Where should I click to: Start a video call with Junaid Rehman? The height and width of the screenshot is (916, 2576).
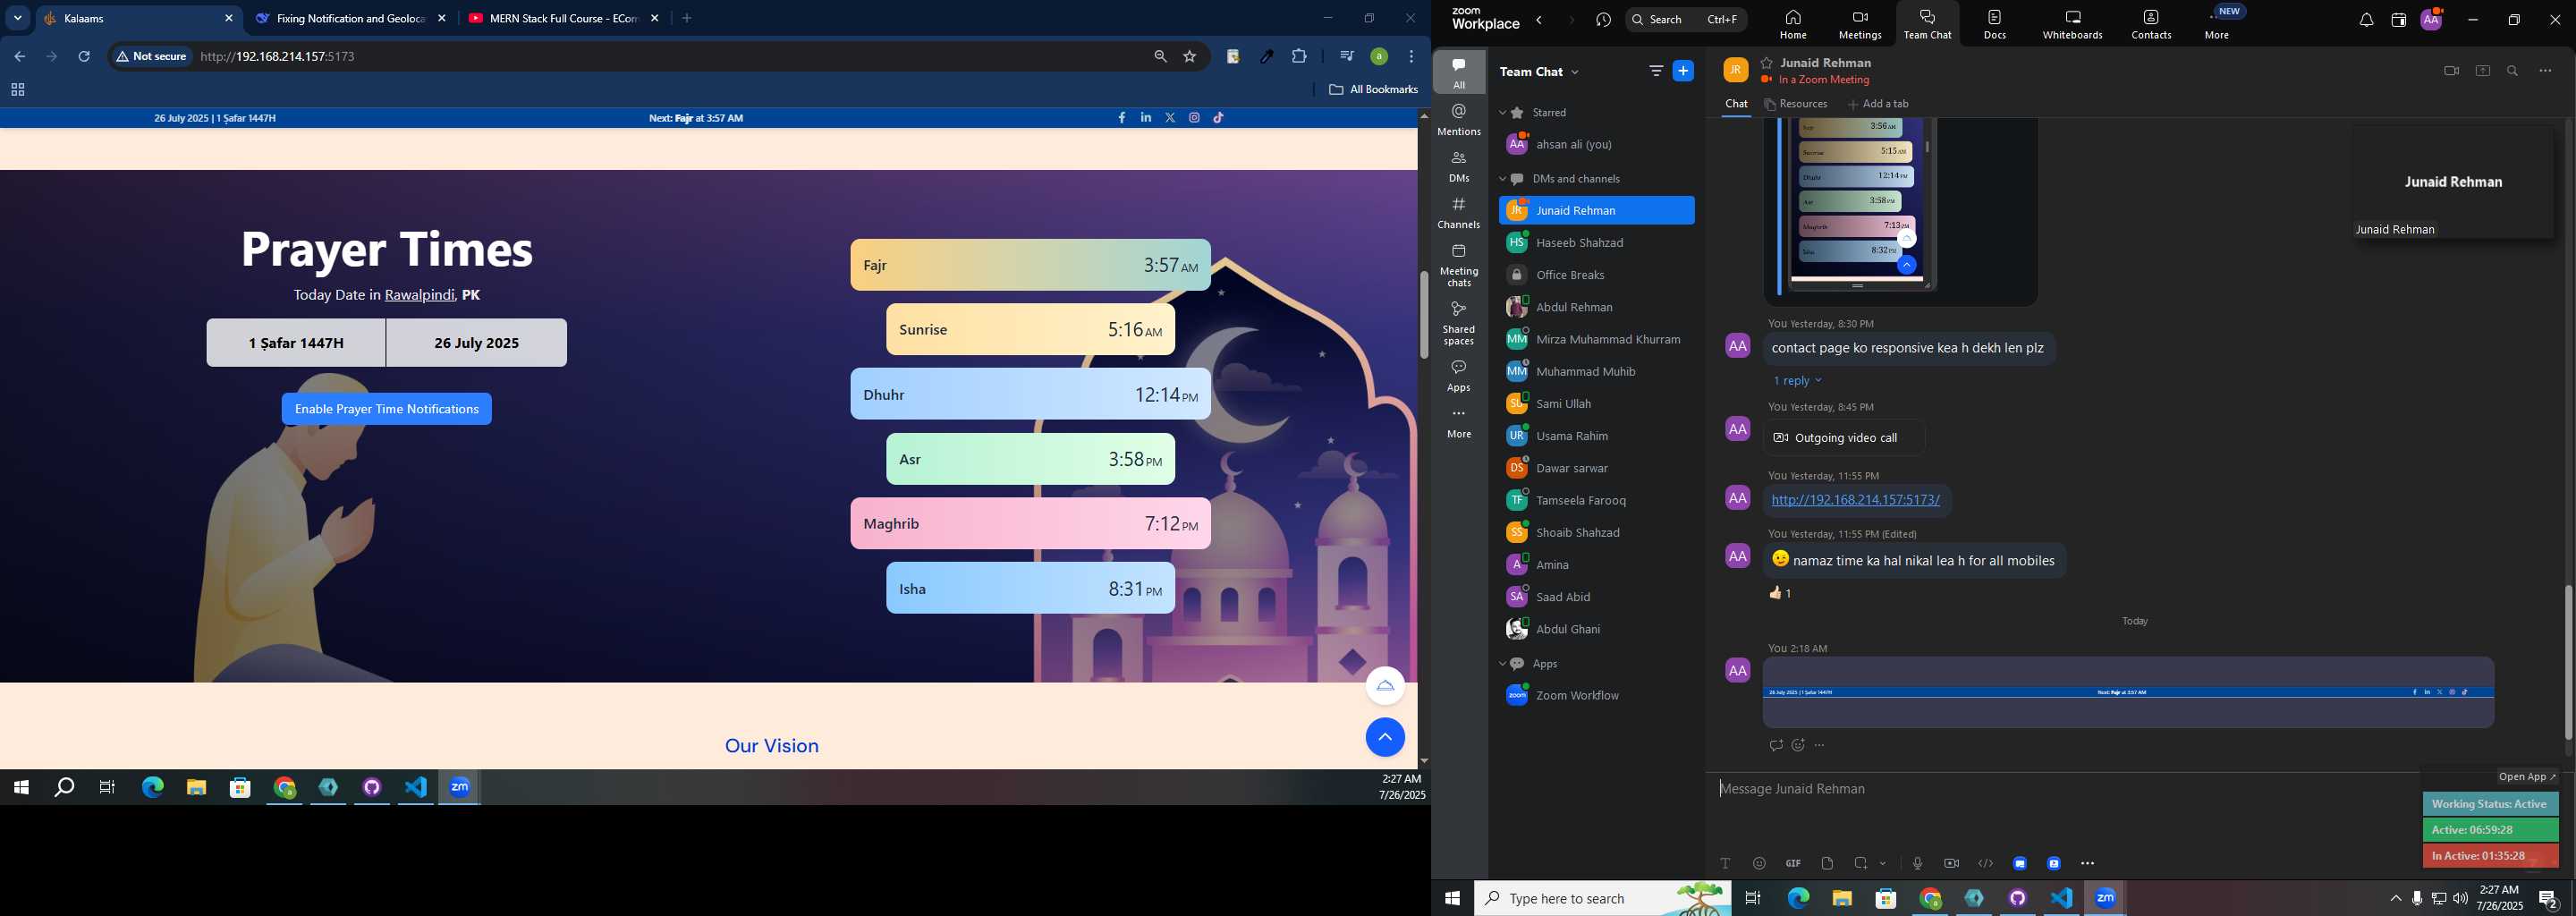point(2451,71)
